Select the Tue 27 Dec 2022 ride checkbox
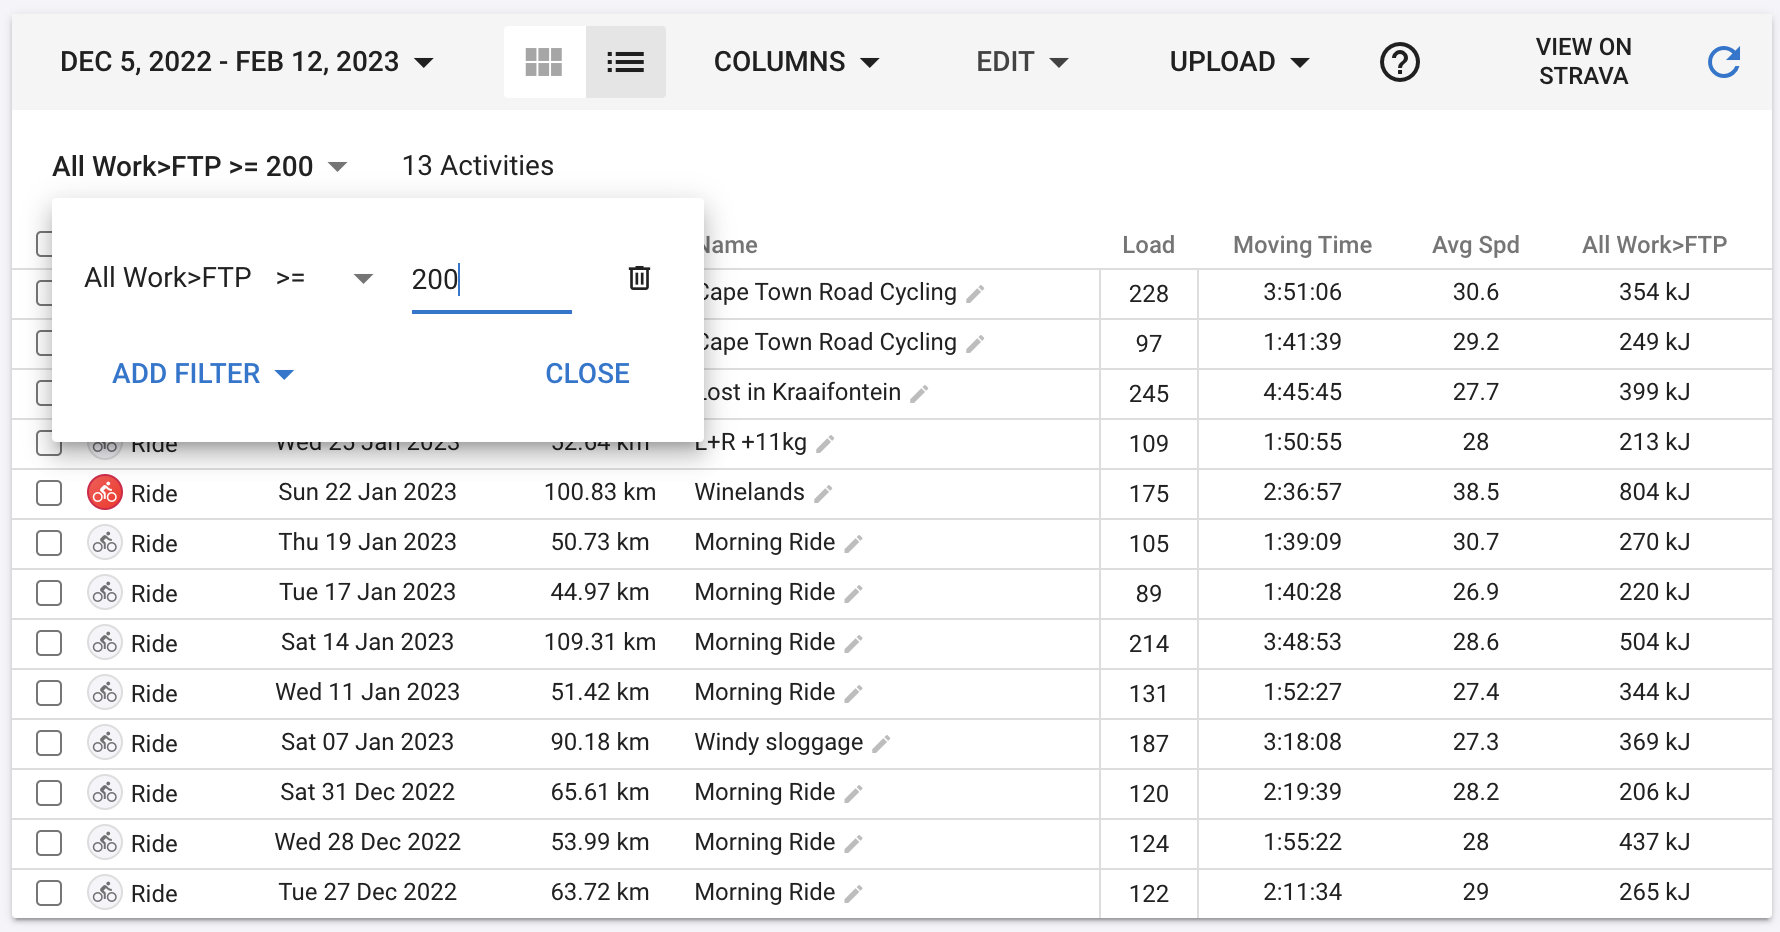Image resolution: width=1780 pixels, height=932 pixels. pos(49,893)
